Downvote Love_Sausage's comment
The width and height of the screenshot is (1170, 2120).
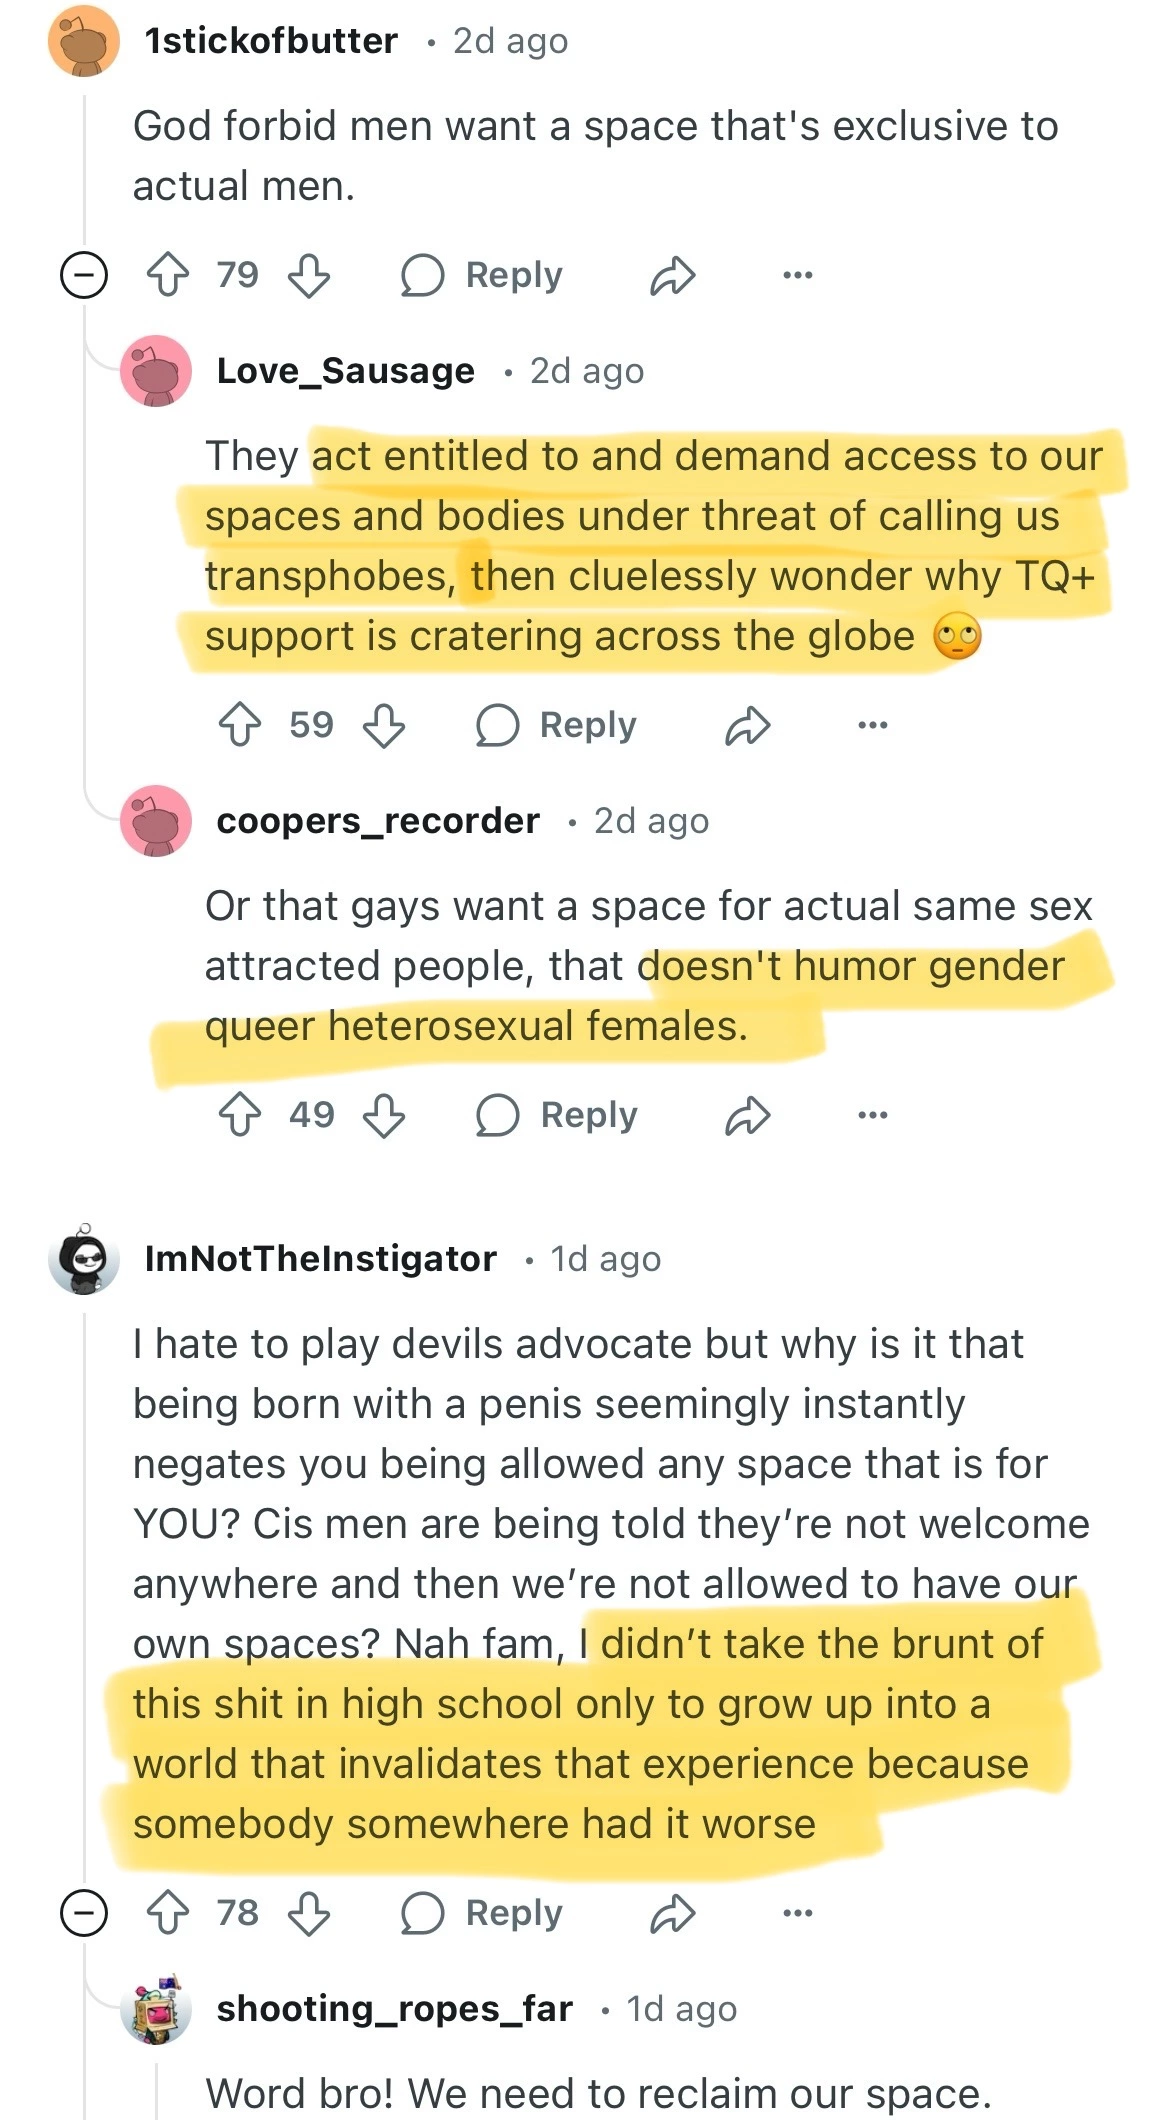pos(384,724)
